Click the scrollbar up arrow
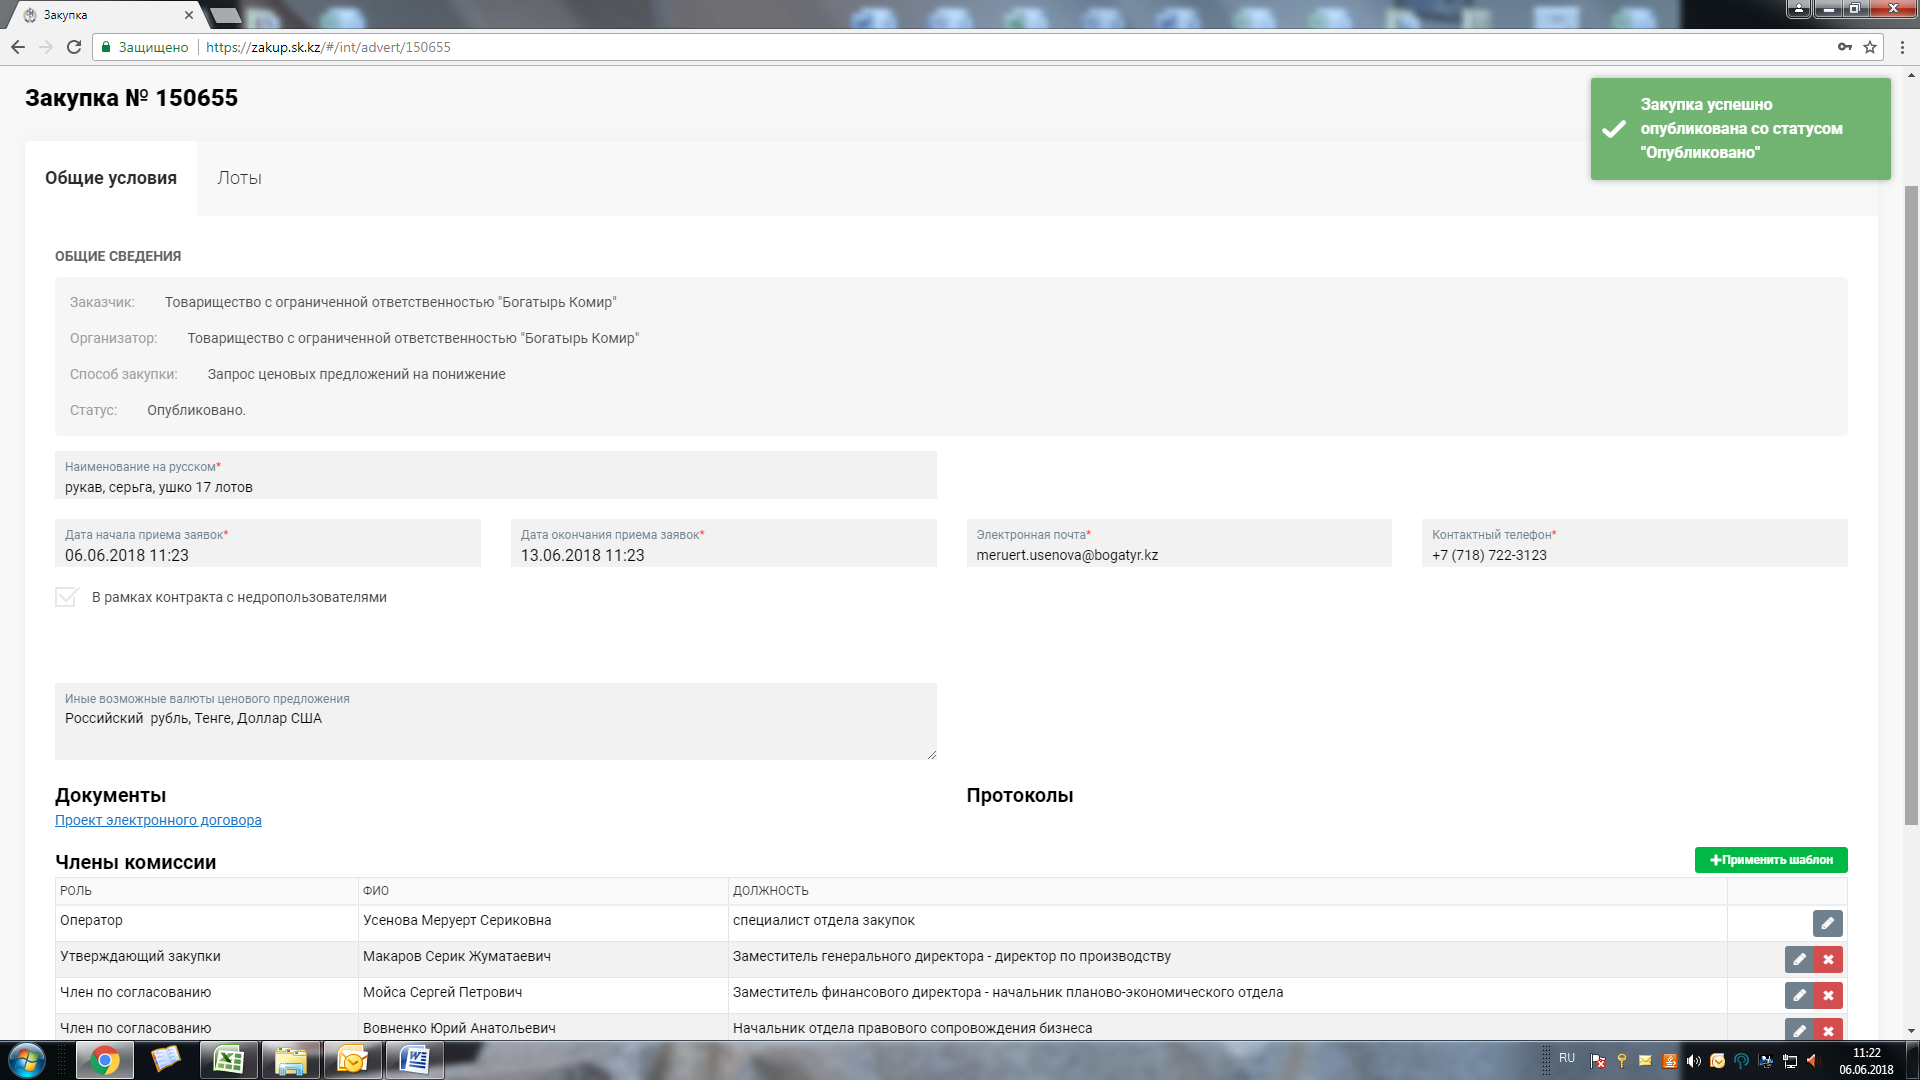 pyautogui.click(x=1911, y=75)
